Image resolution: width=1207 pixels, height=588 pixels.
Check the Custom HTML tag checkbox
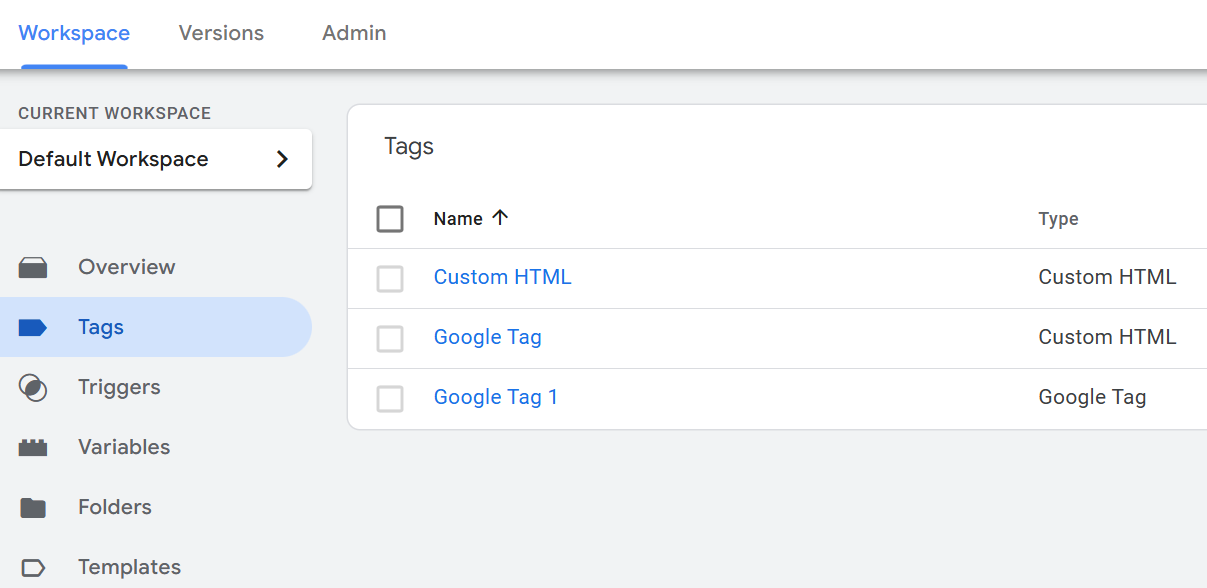390,279
